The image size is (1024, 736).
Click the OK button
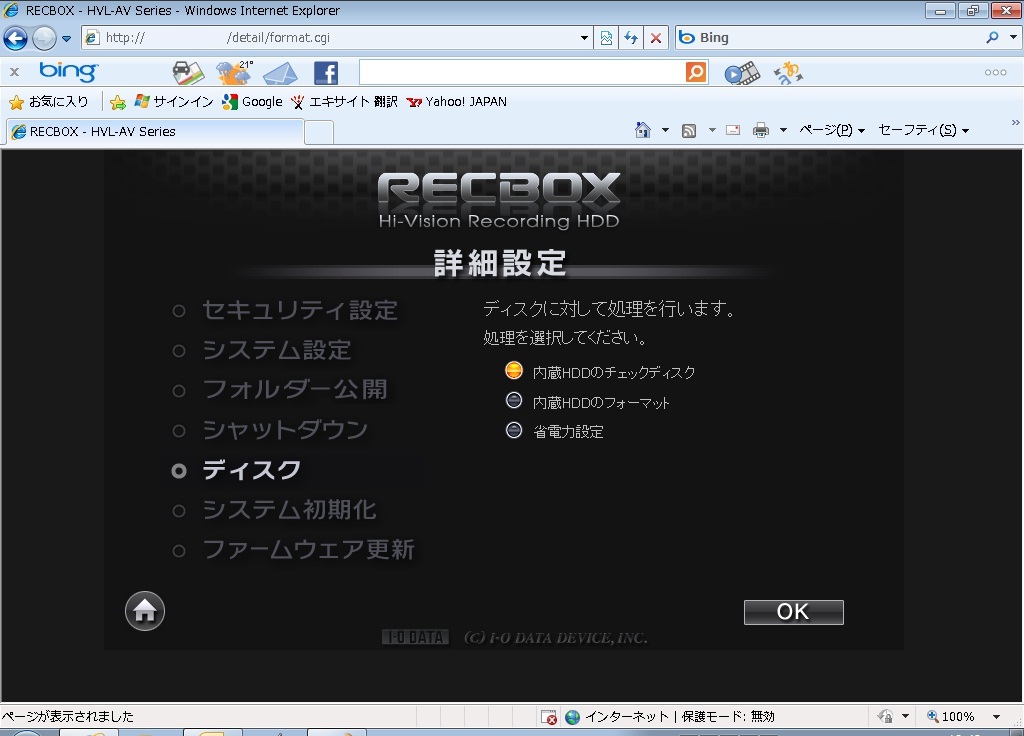pos(793,612)
